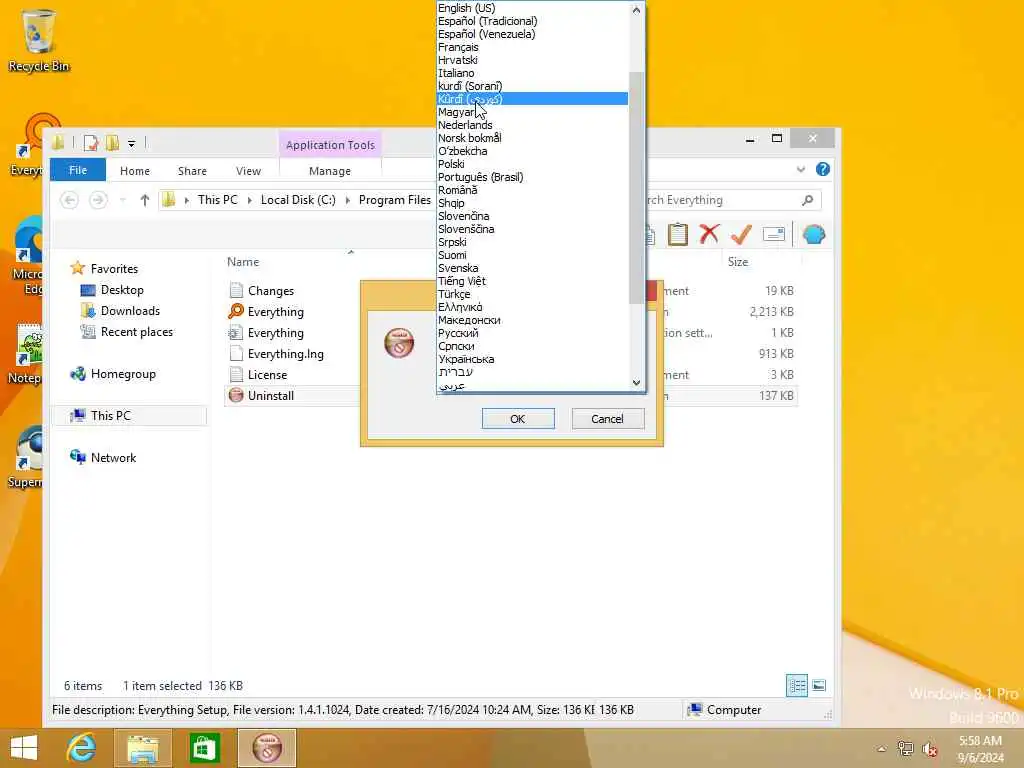Open quick access toolbar customize dropdown
Screen dimensions: 1024x768
click(x=131, y=143)
